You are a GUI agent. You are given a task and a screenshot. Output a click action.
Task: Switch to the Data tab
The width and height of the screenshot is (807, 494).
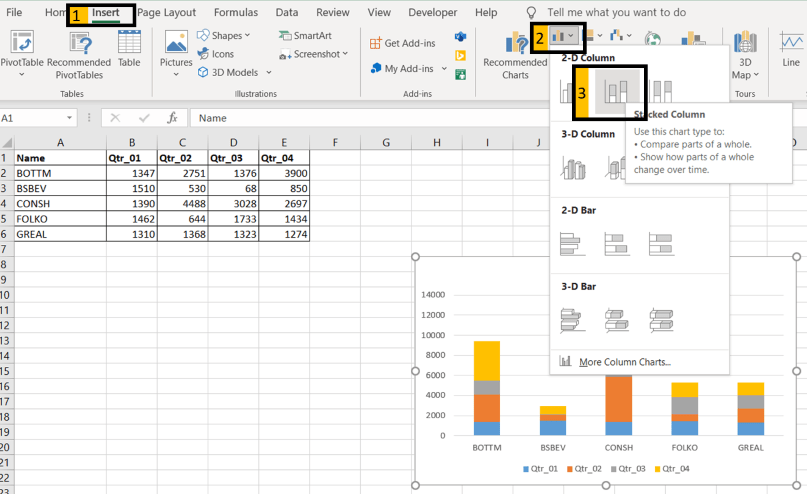pos(287,12)
